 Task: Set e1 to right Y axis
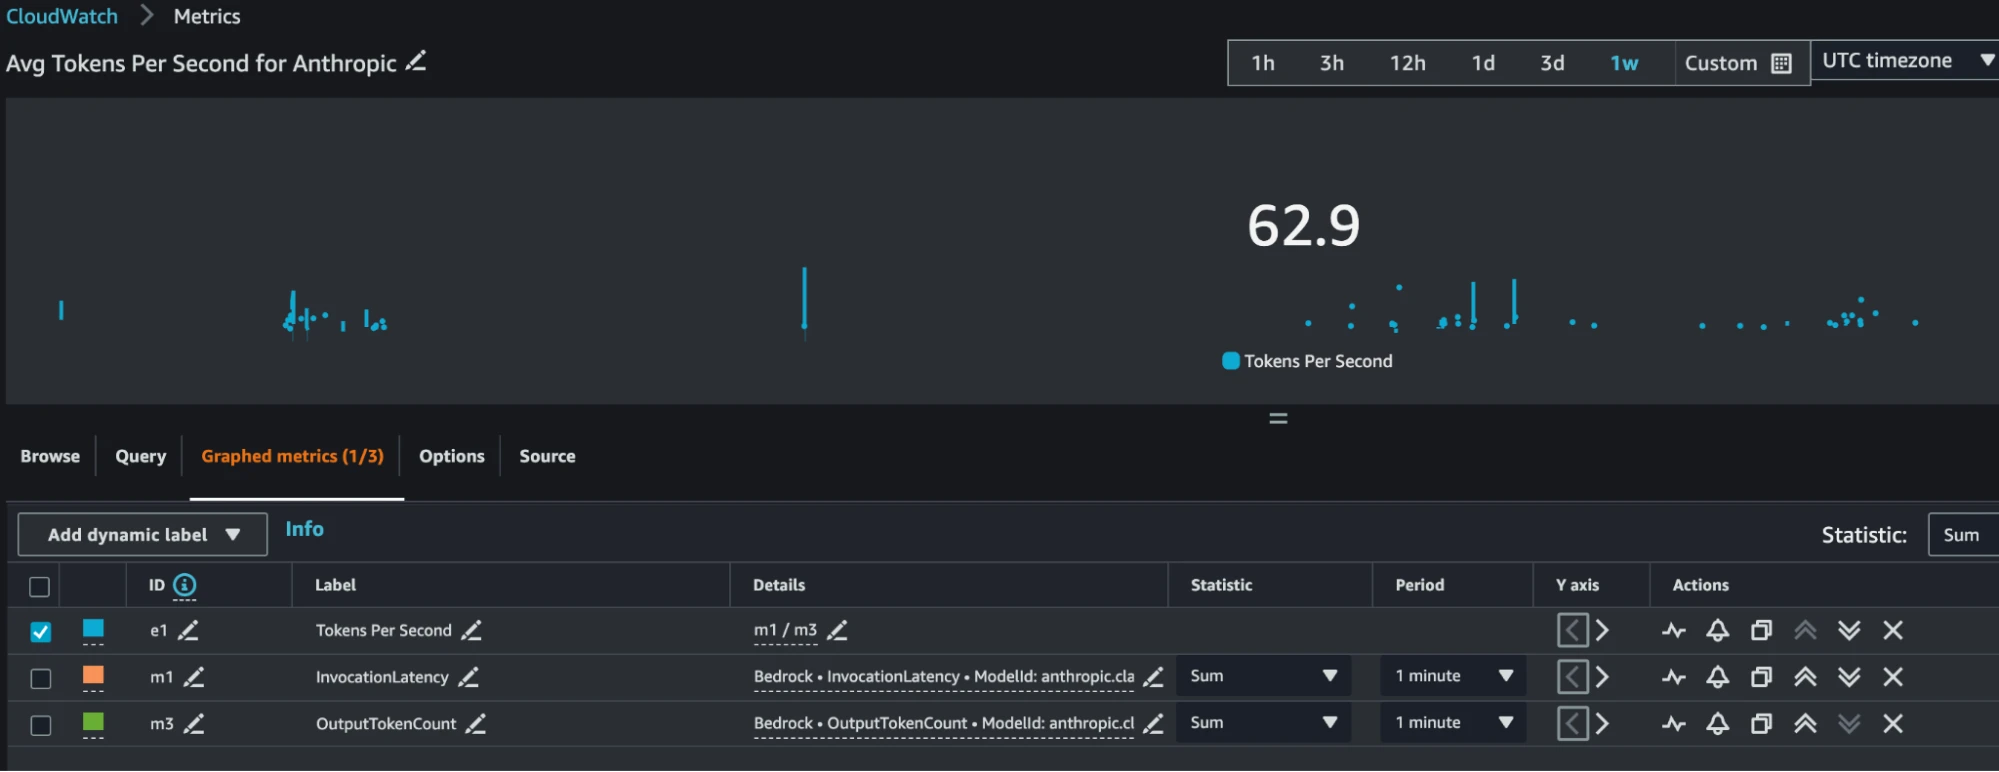[x=1602, y=630]
